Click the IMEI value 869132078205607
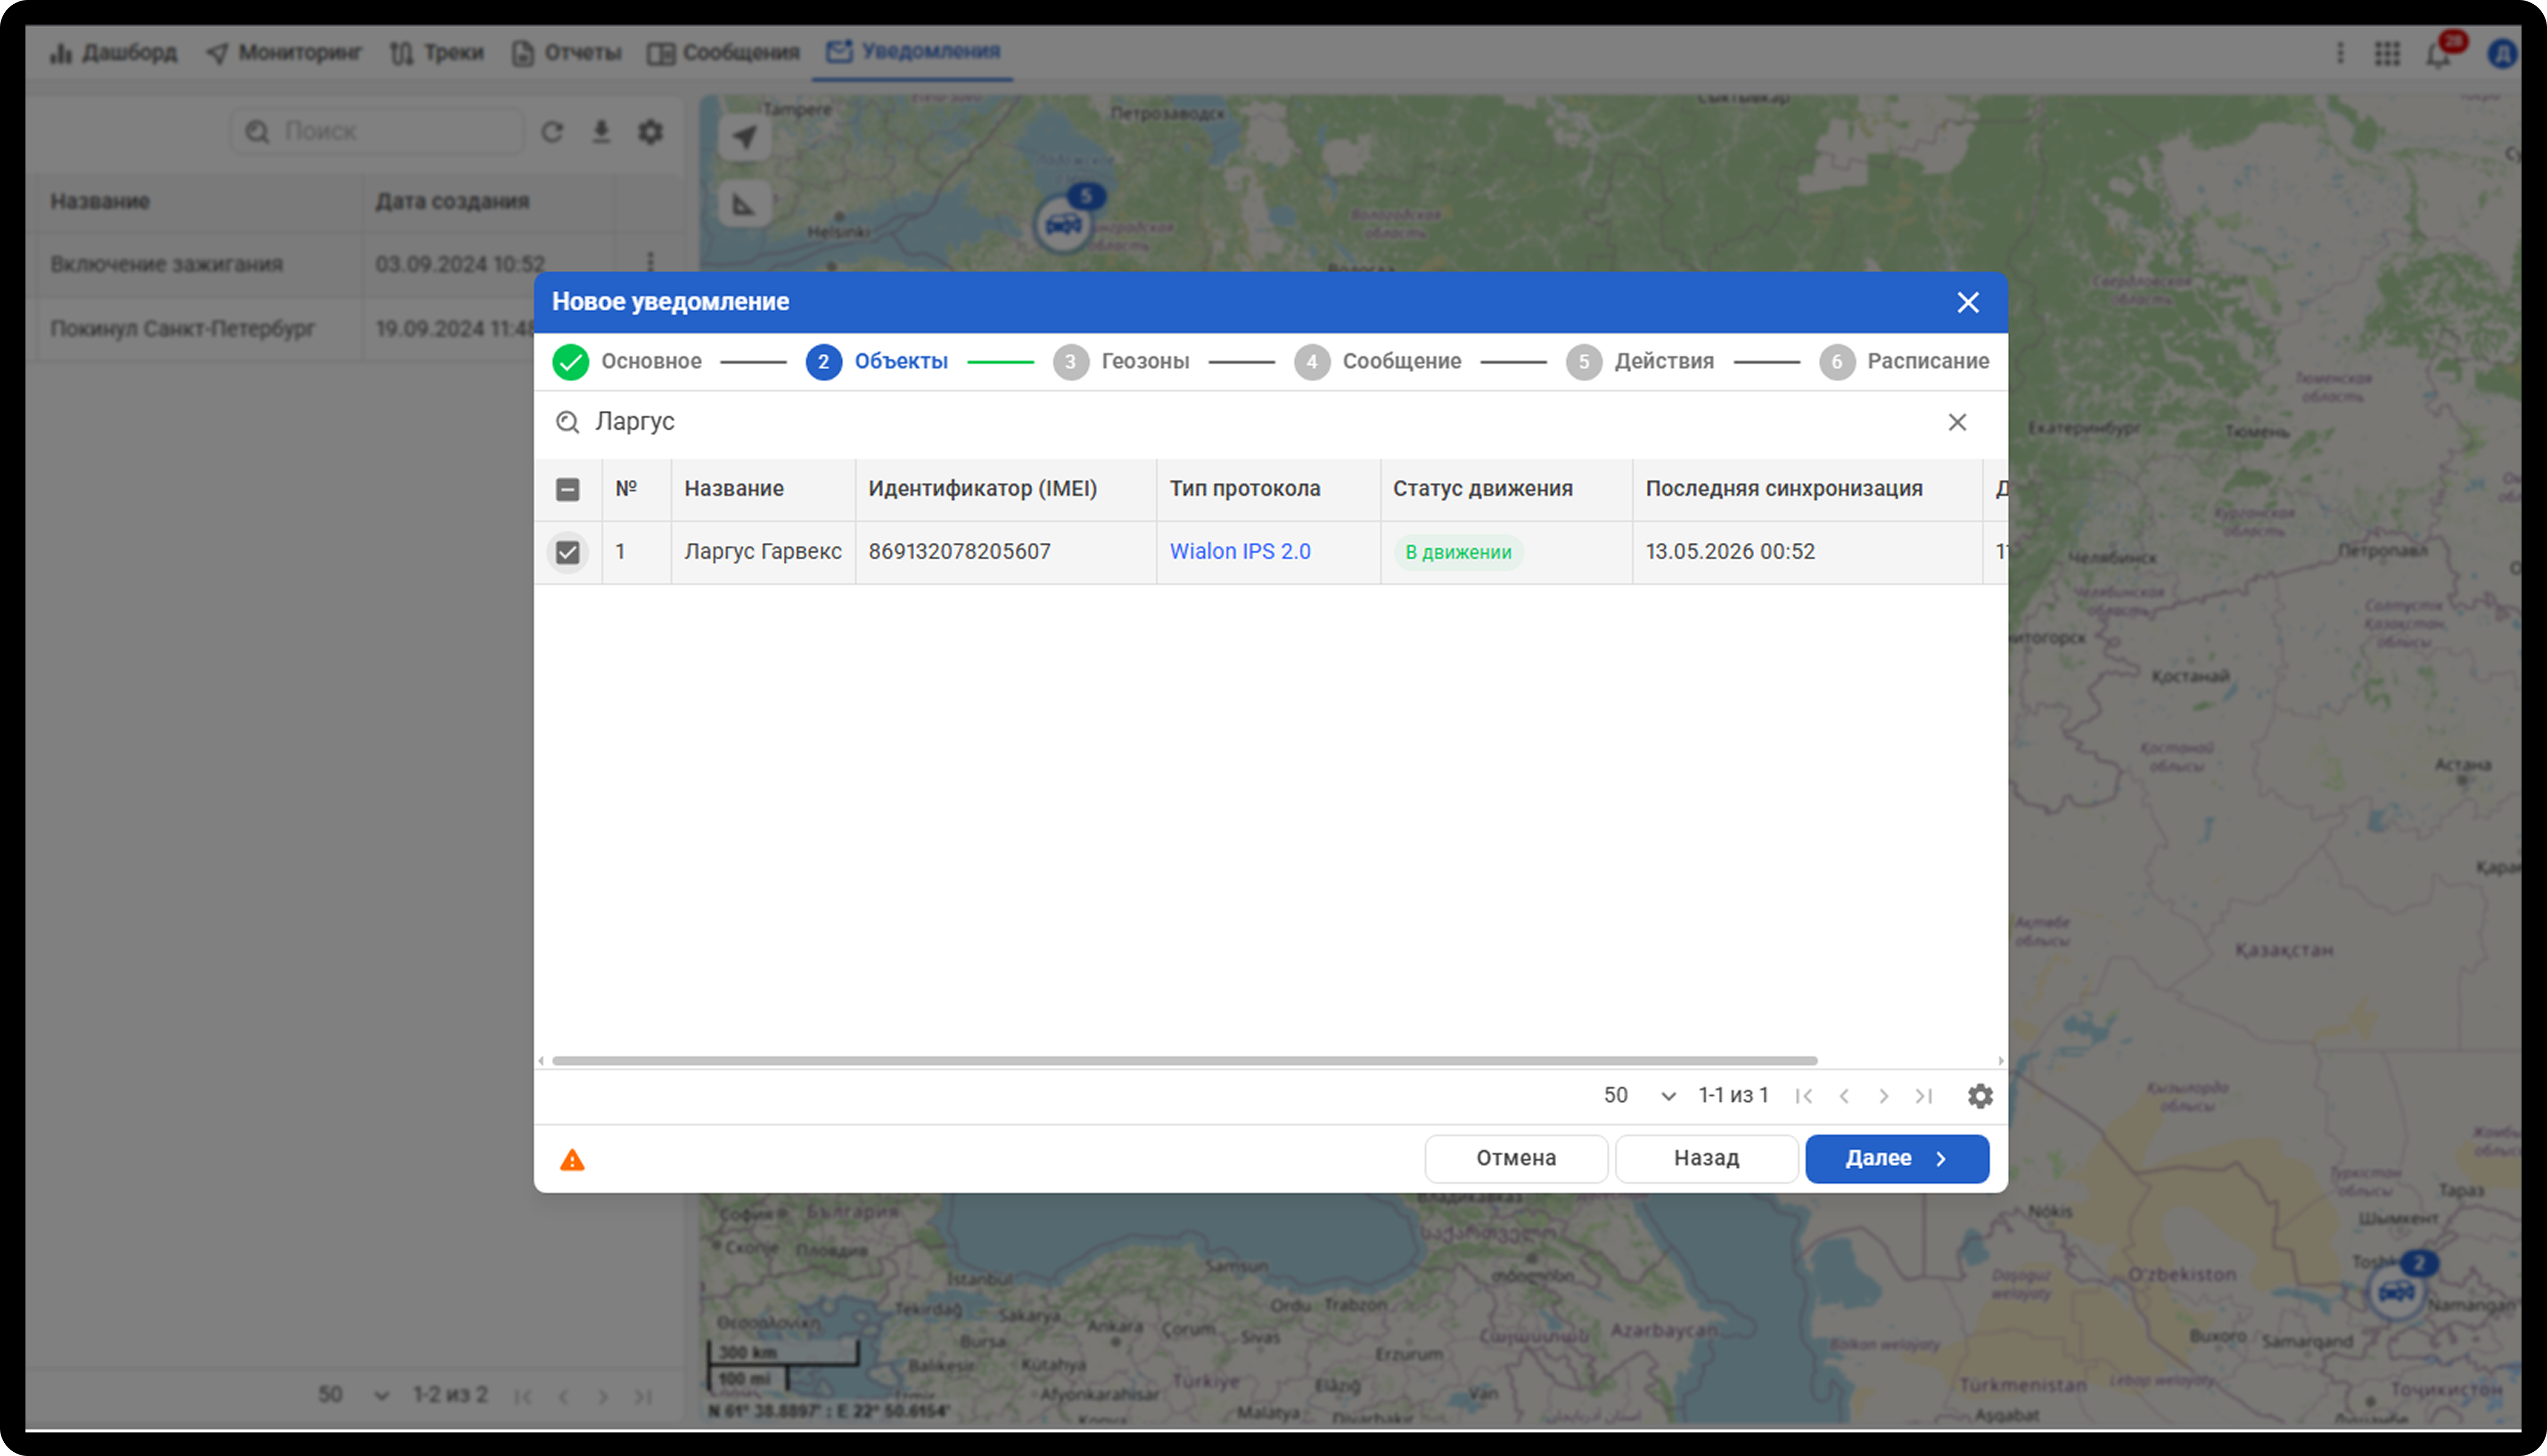2547x1456 pixels. tap(960, 552)
